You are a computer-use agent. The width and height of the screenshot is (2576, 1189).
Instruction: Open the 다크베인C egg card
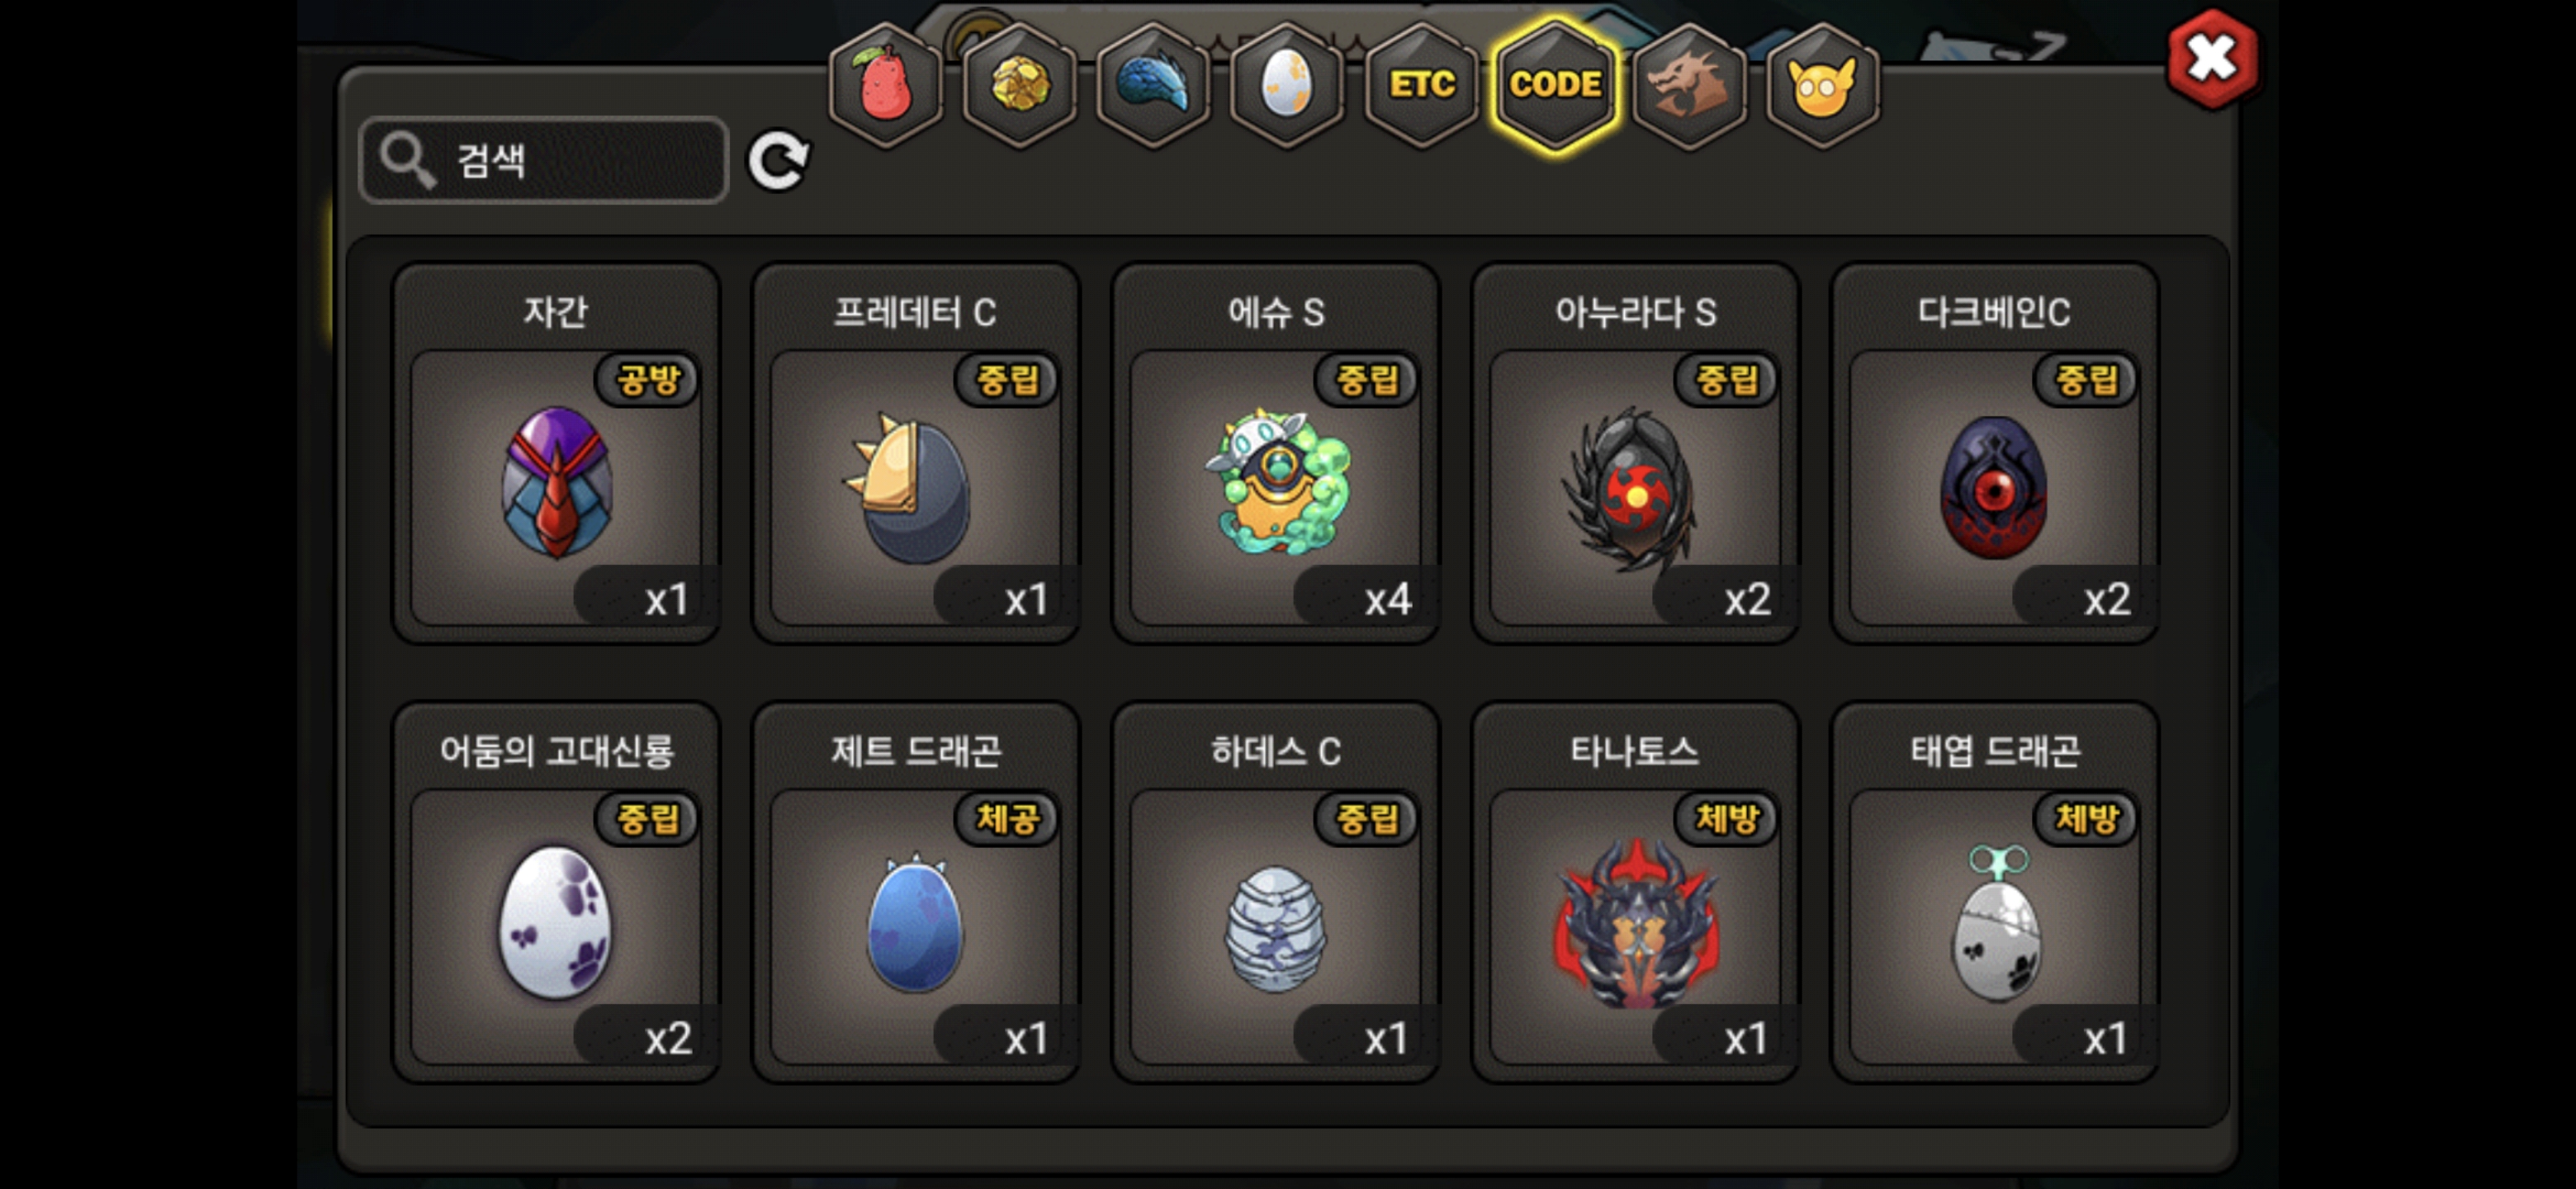click(x=1995, y=453)
